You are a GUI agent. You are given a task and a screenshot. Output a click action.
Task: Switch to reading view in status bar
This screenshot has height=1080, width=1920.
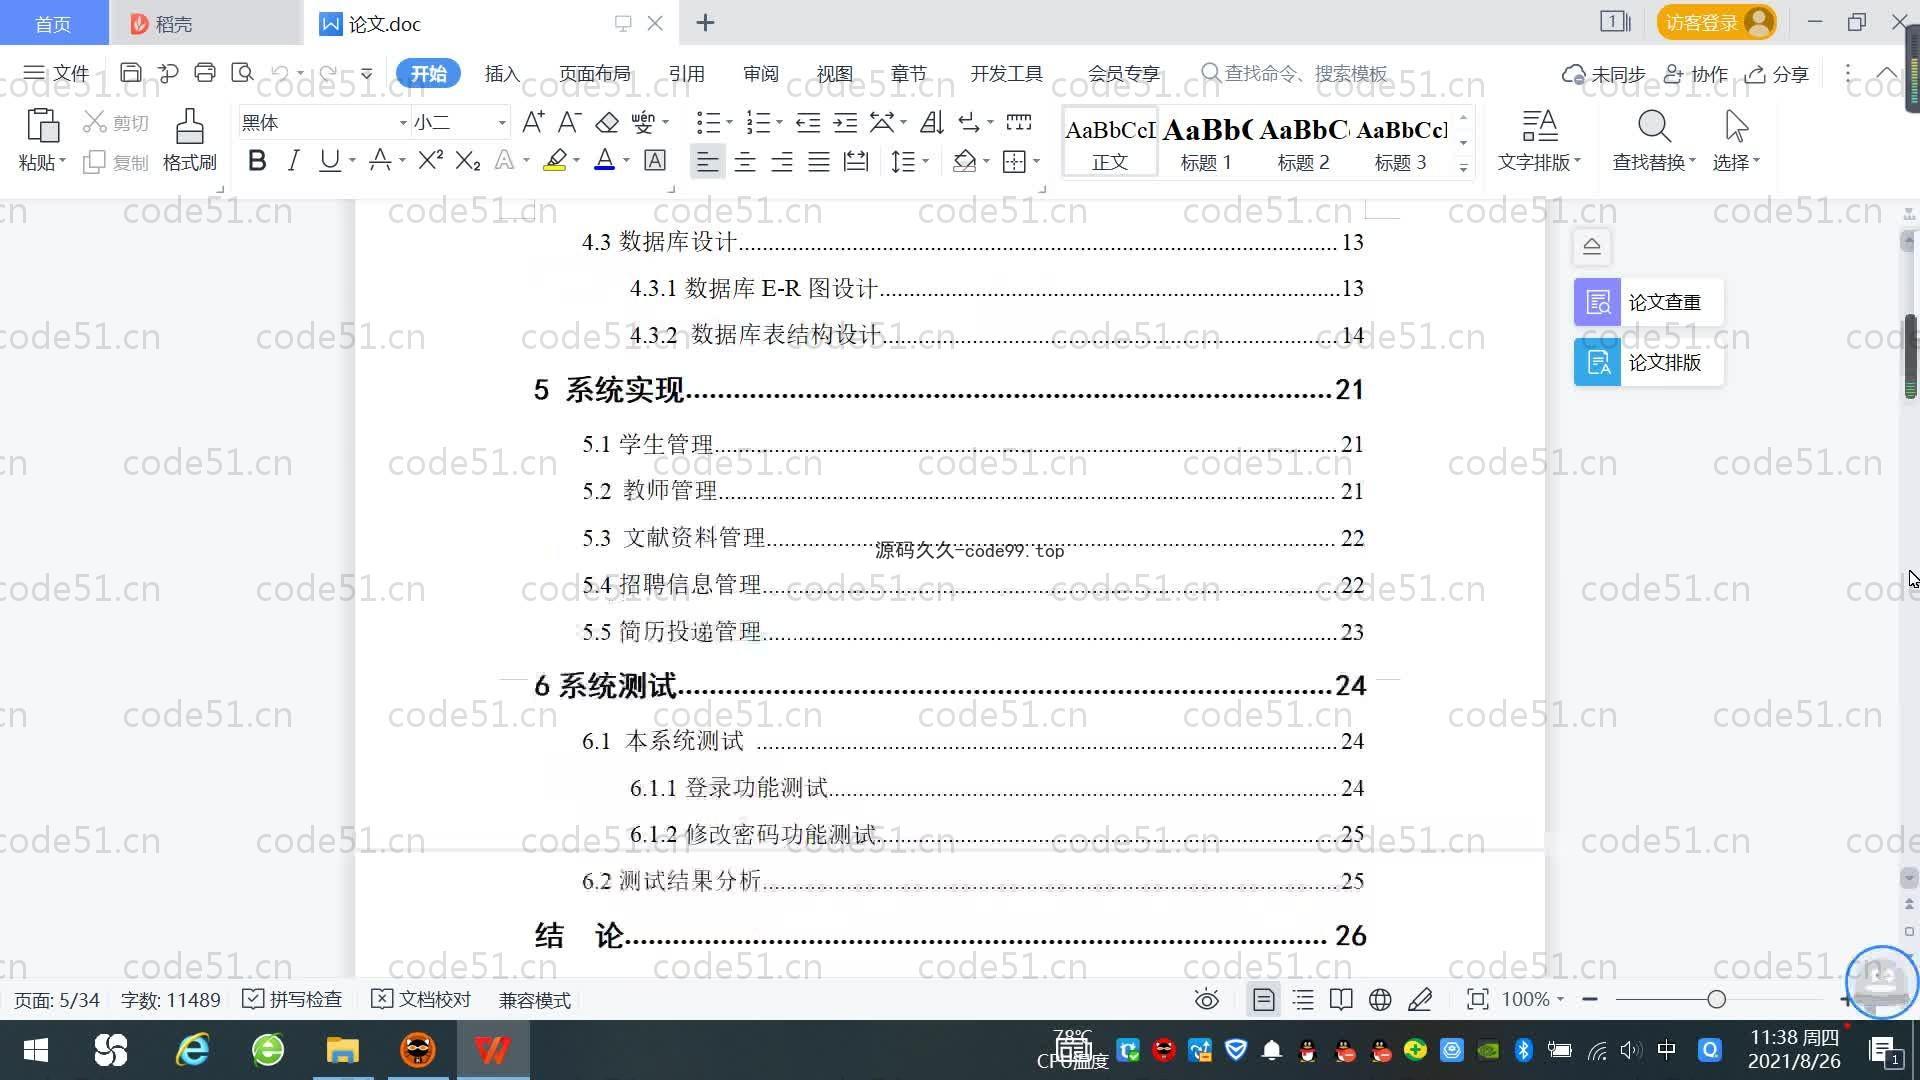tap(1341, 1000)
